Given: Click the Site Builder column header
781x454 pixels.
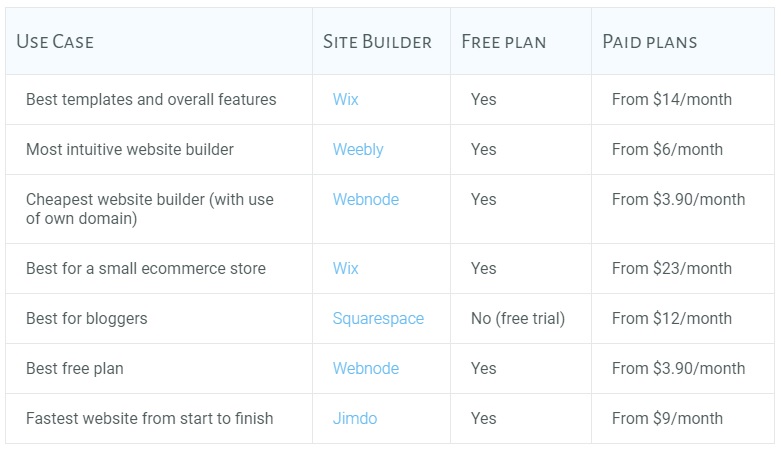Looking at the screenshot, I should coord(377,41).
